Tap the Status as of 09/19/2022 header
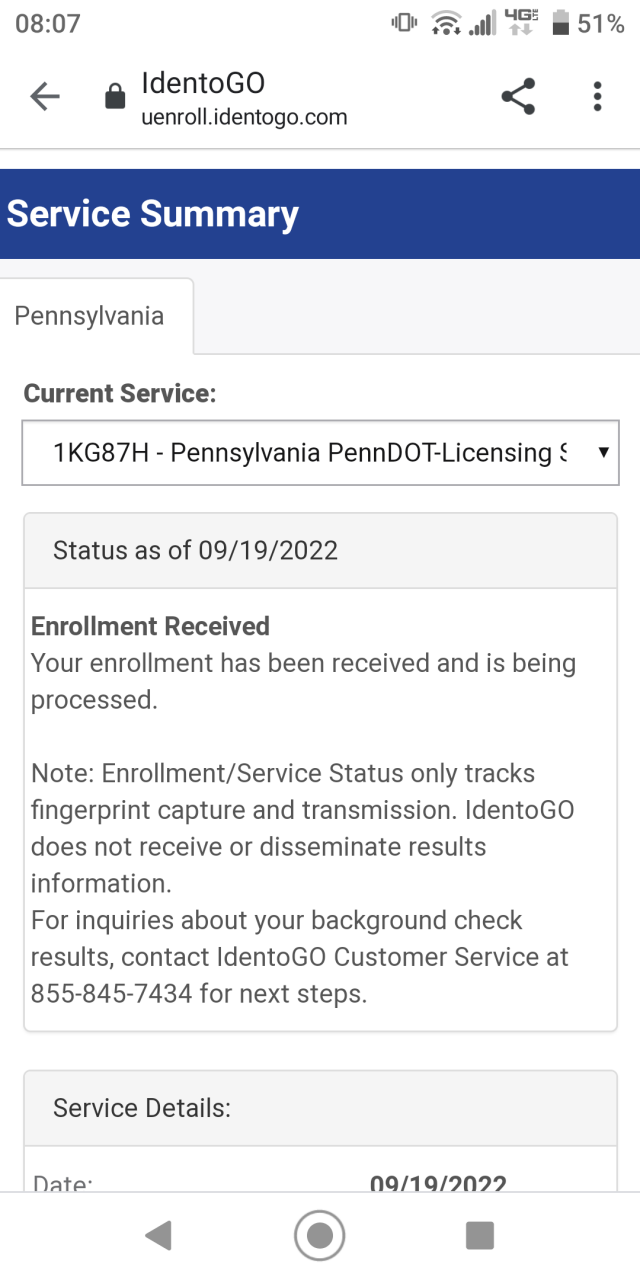 195,550
